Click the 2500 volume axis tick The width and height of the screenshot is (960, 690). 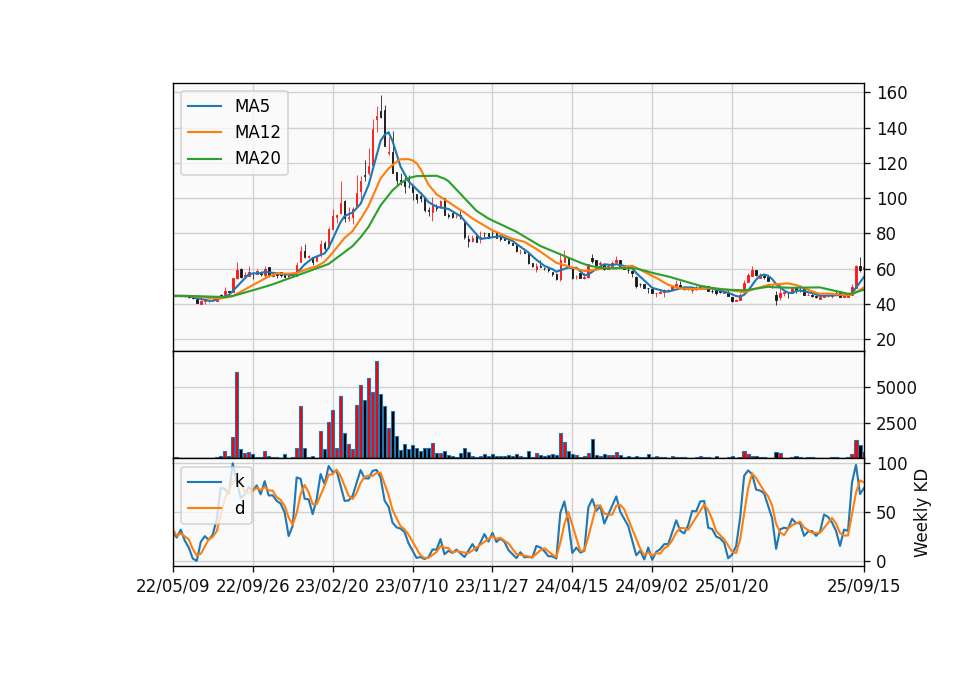point(897,424)
